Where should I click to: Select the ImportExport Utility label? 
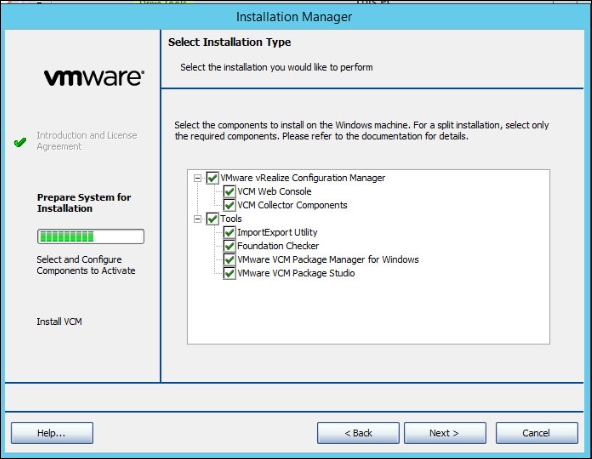[x=277, y=232]
